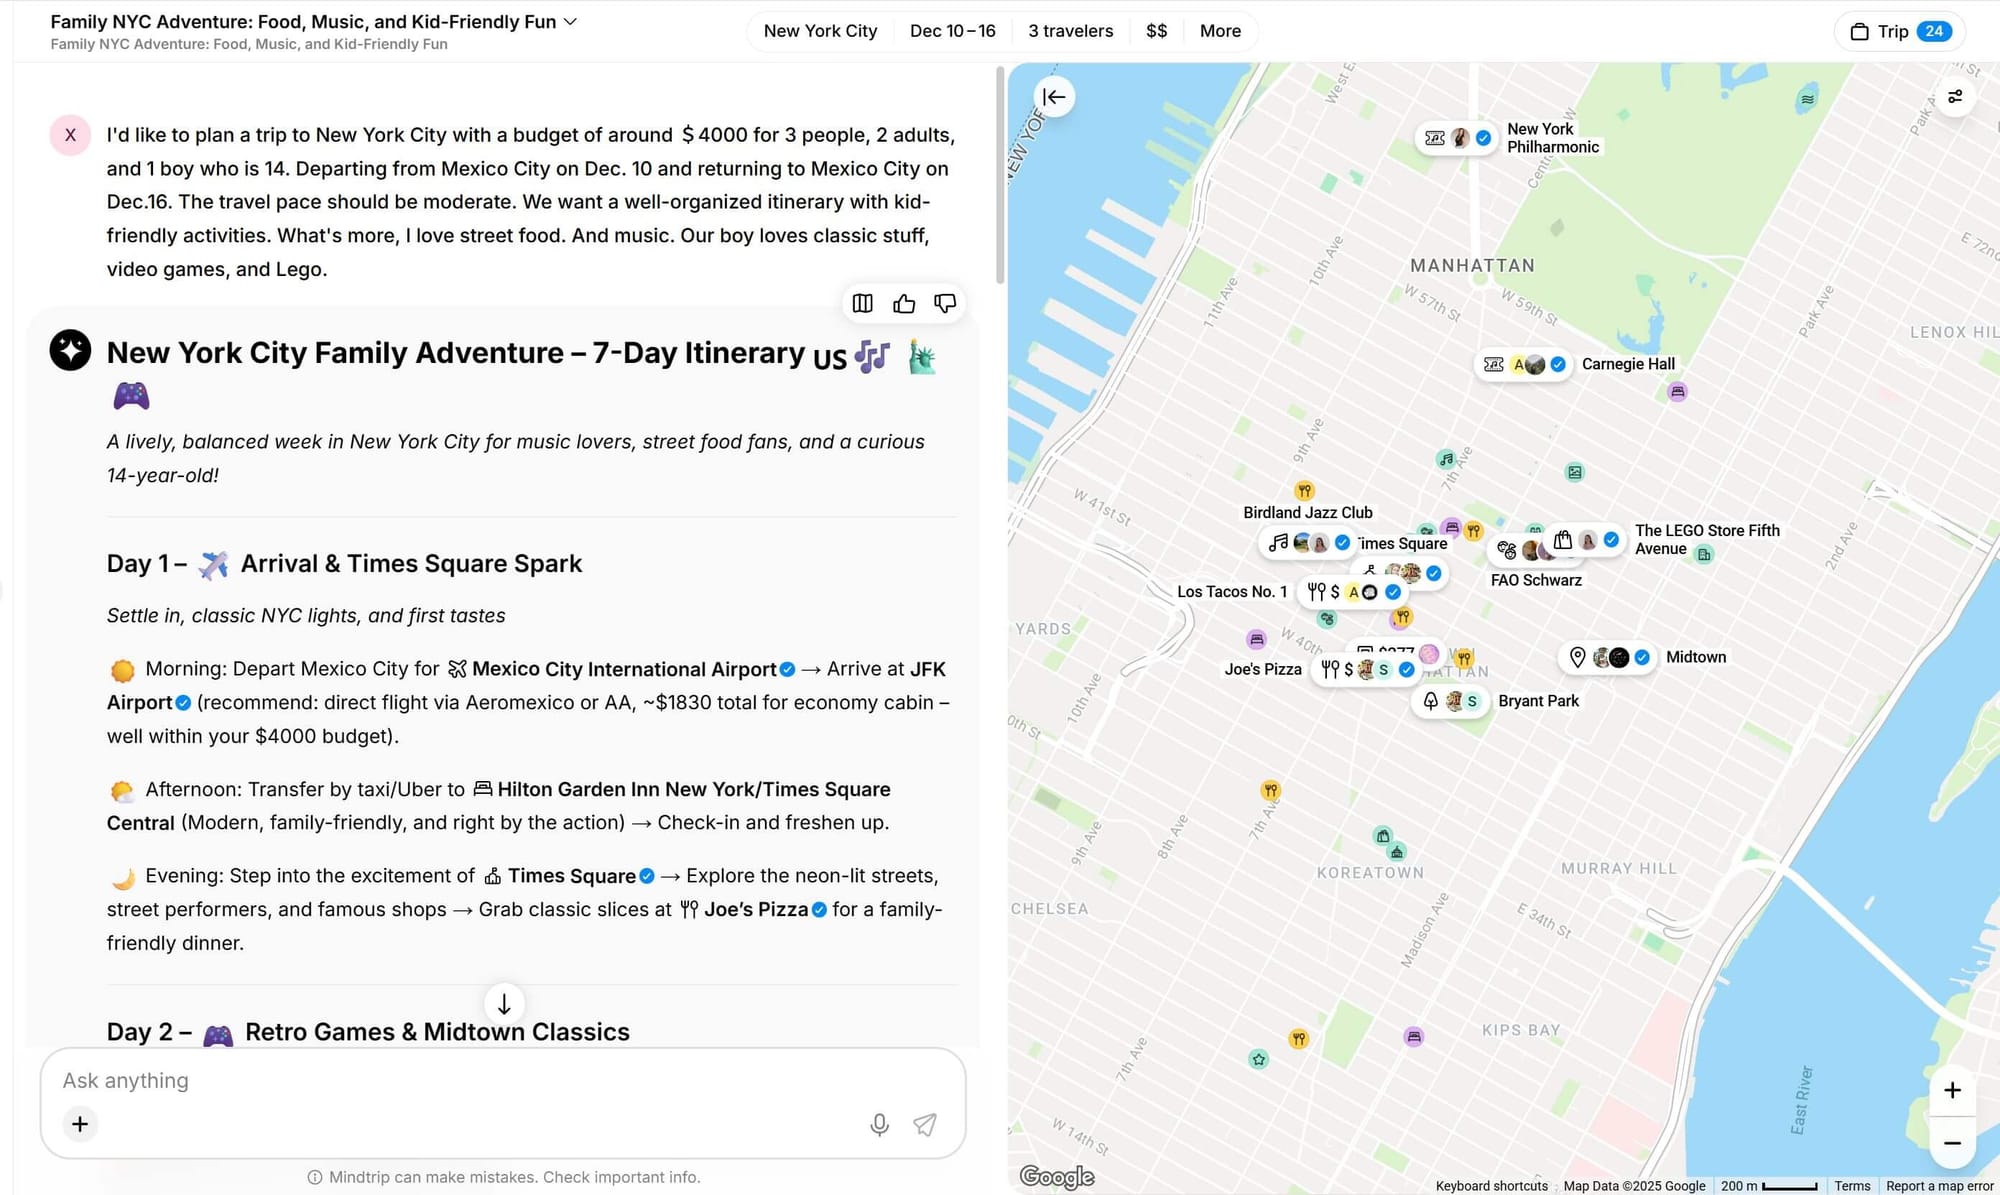Click the plus attachment button in chat box

[x=80, y=1124]
